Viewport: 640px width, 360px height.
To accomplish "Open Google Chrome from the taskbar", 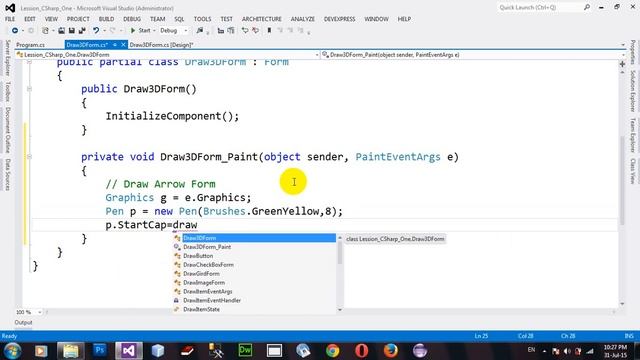I will [333, 351].
